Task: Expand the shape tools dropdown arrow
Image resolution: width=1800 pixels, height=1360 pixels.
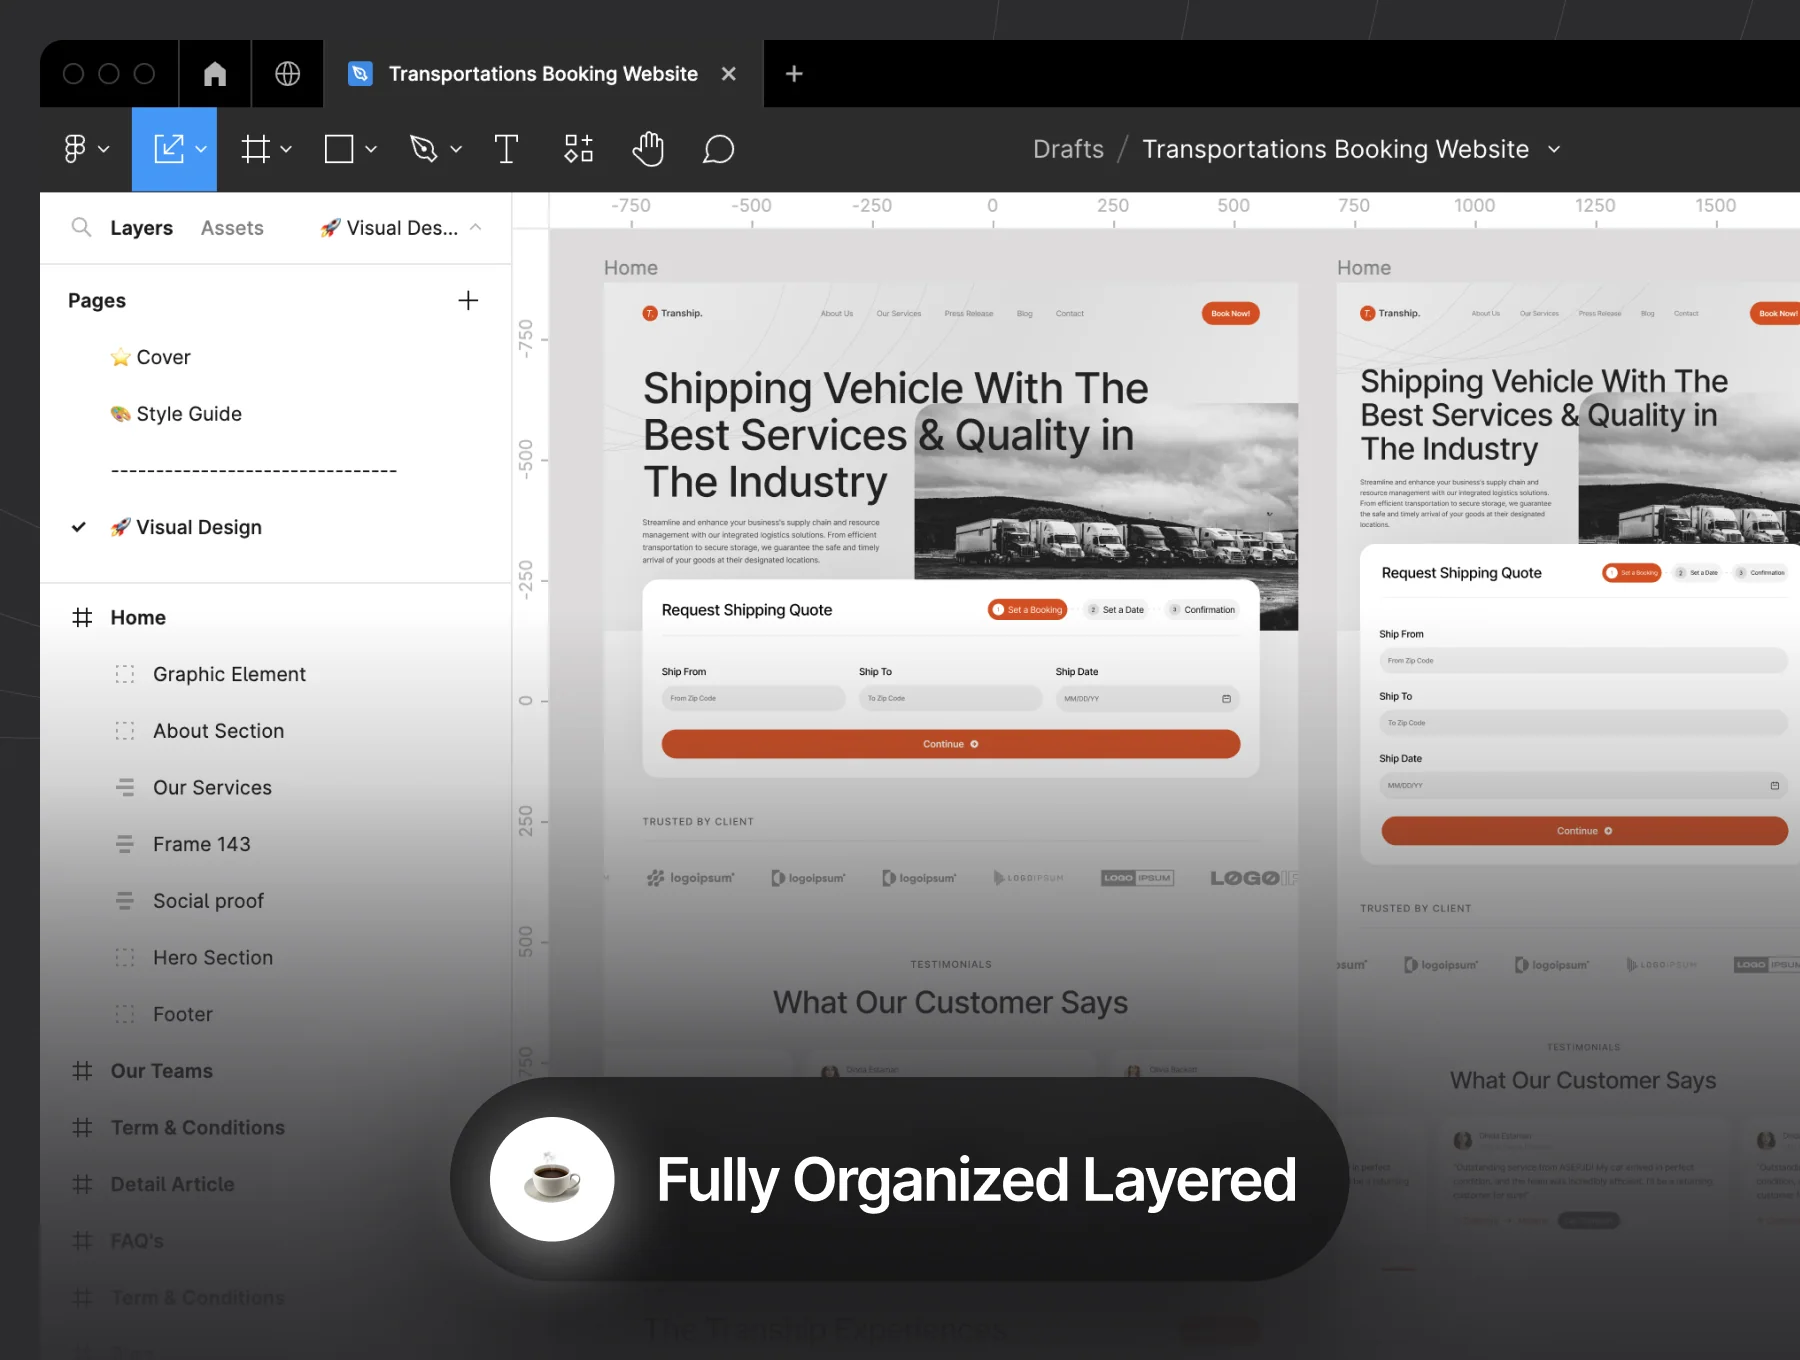Action: [x=371, y=149]
